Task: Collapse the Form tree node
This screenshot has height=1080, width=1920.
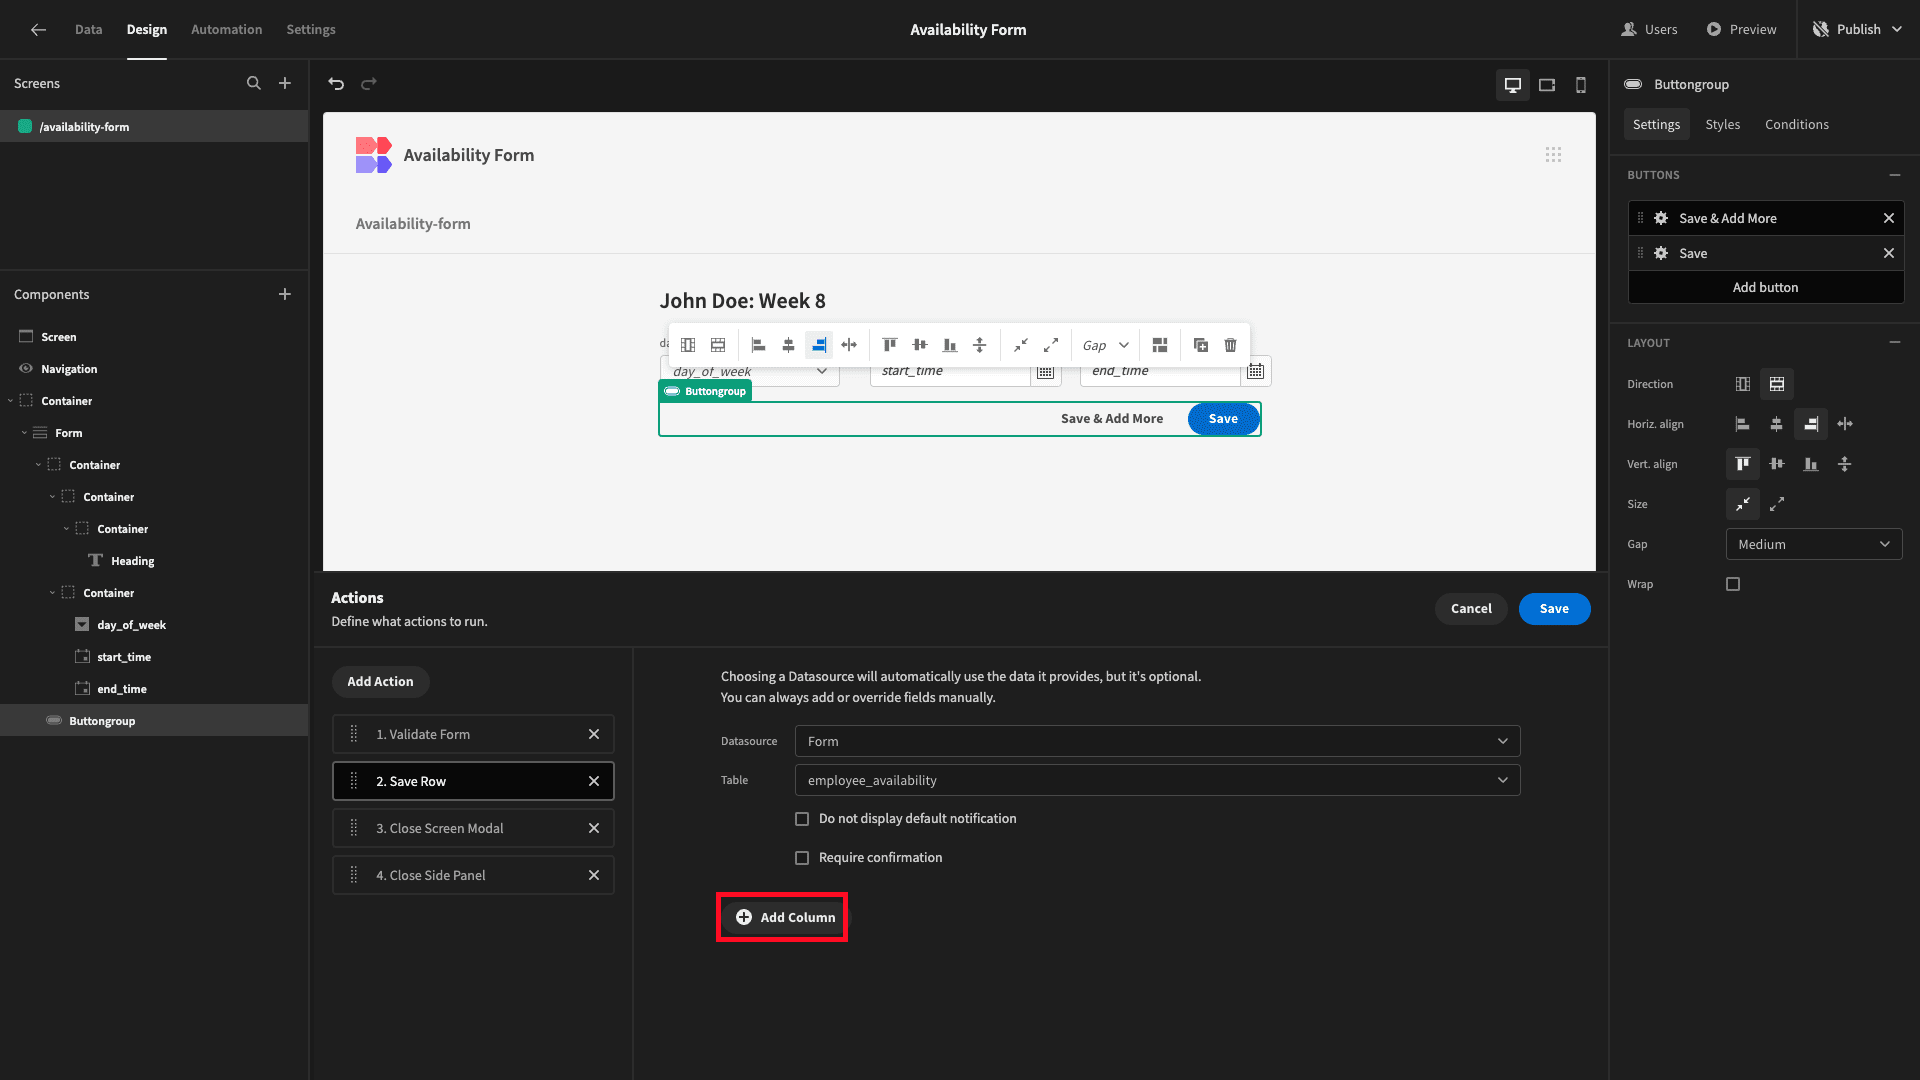Action: (x=24, y=433)
